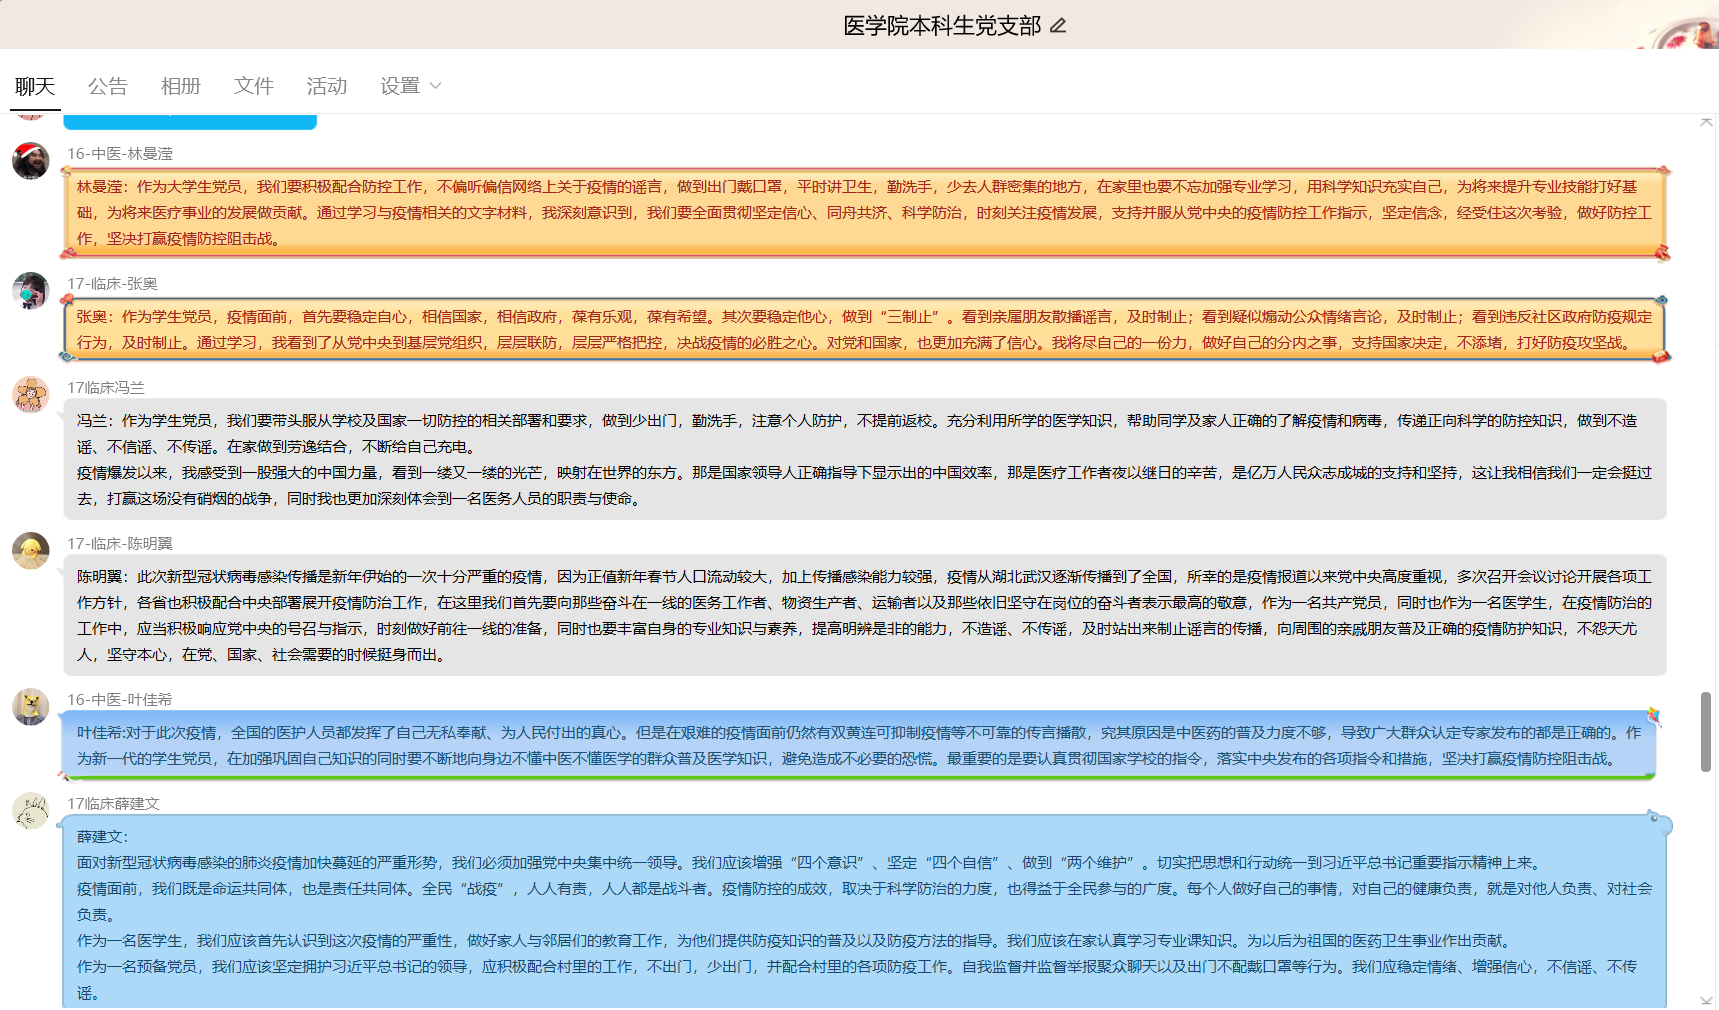Open avatar of 17临床薛建文
This screenshot has width=1719, height=1010.
[x=31, y=811]
